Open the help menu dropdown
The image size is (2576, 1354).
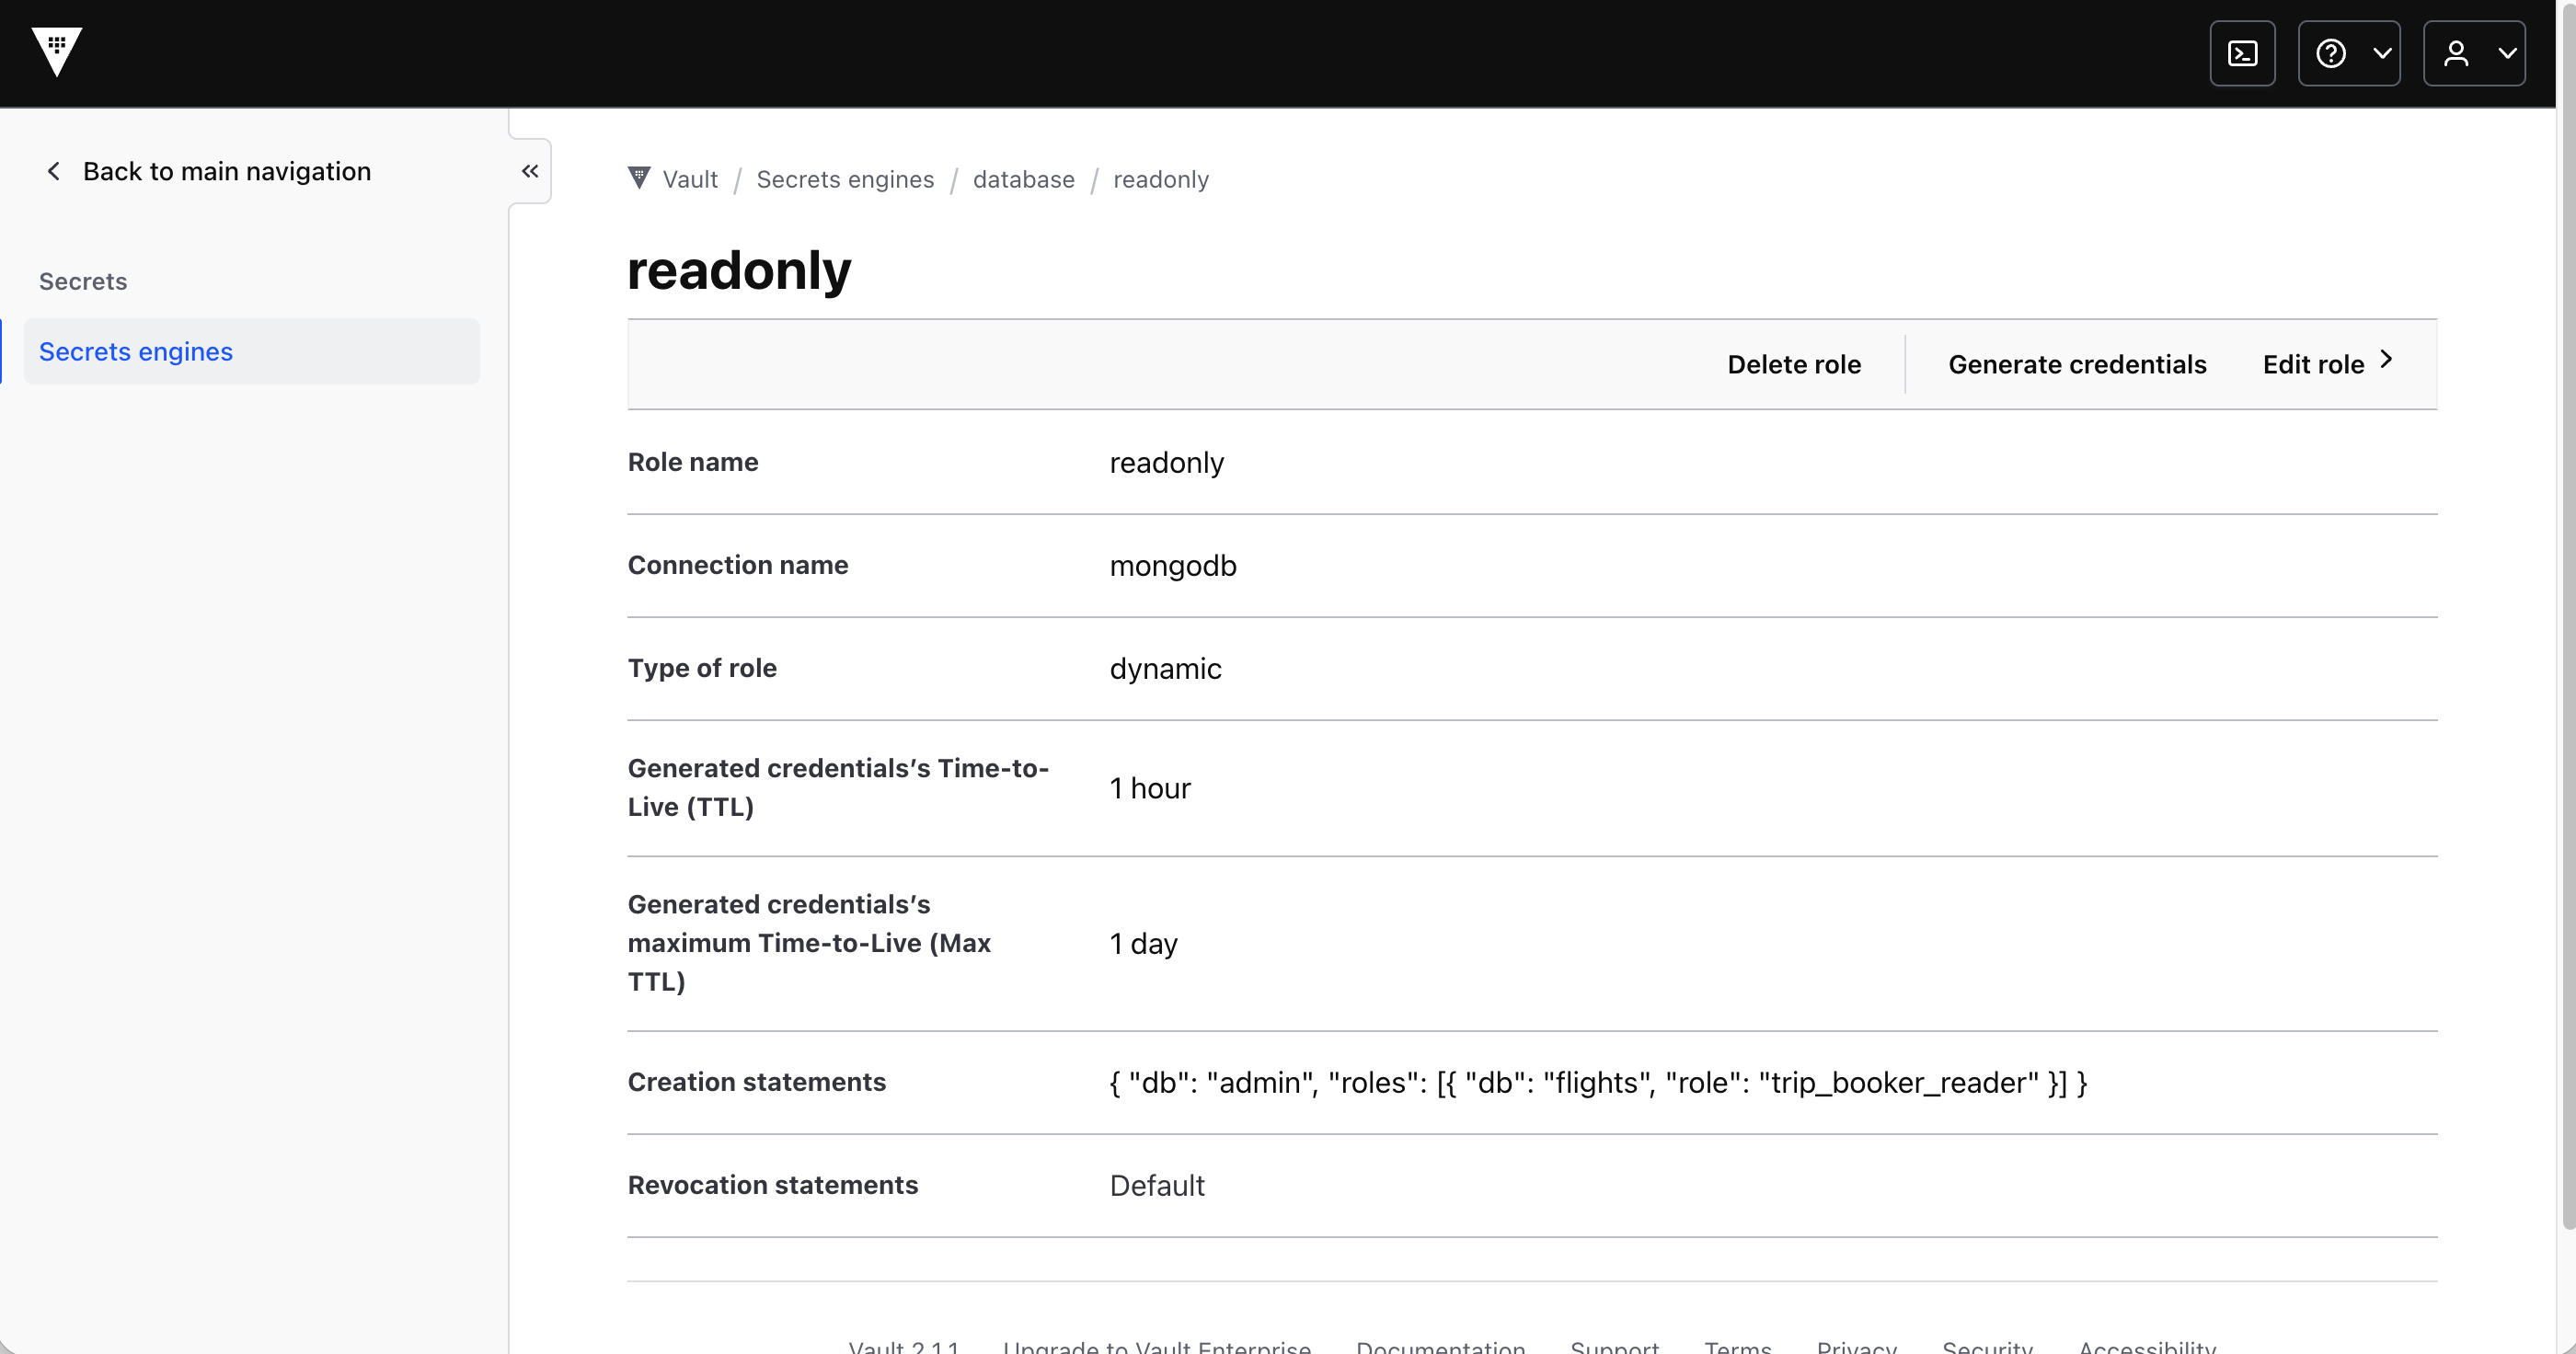tap(2348, 53)
